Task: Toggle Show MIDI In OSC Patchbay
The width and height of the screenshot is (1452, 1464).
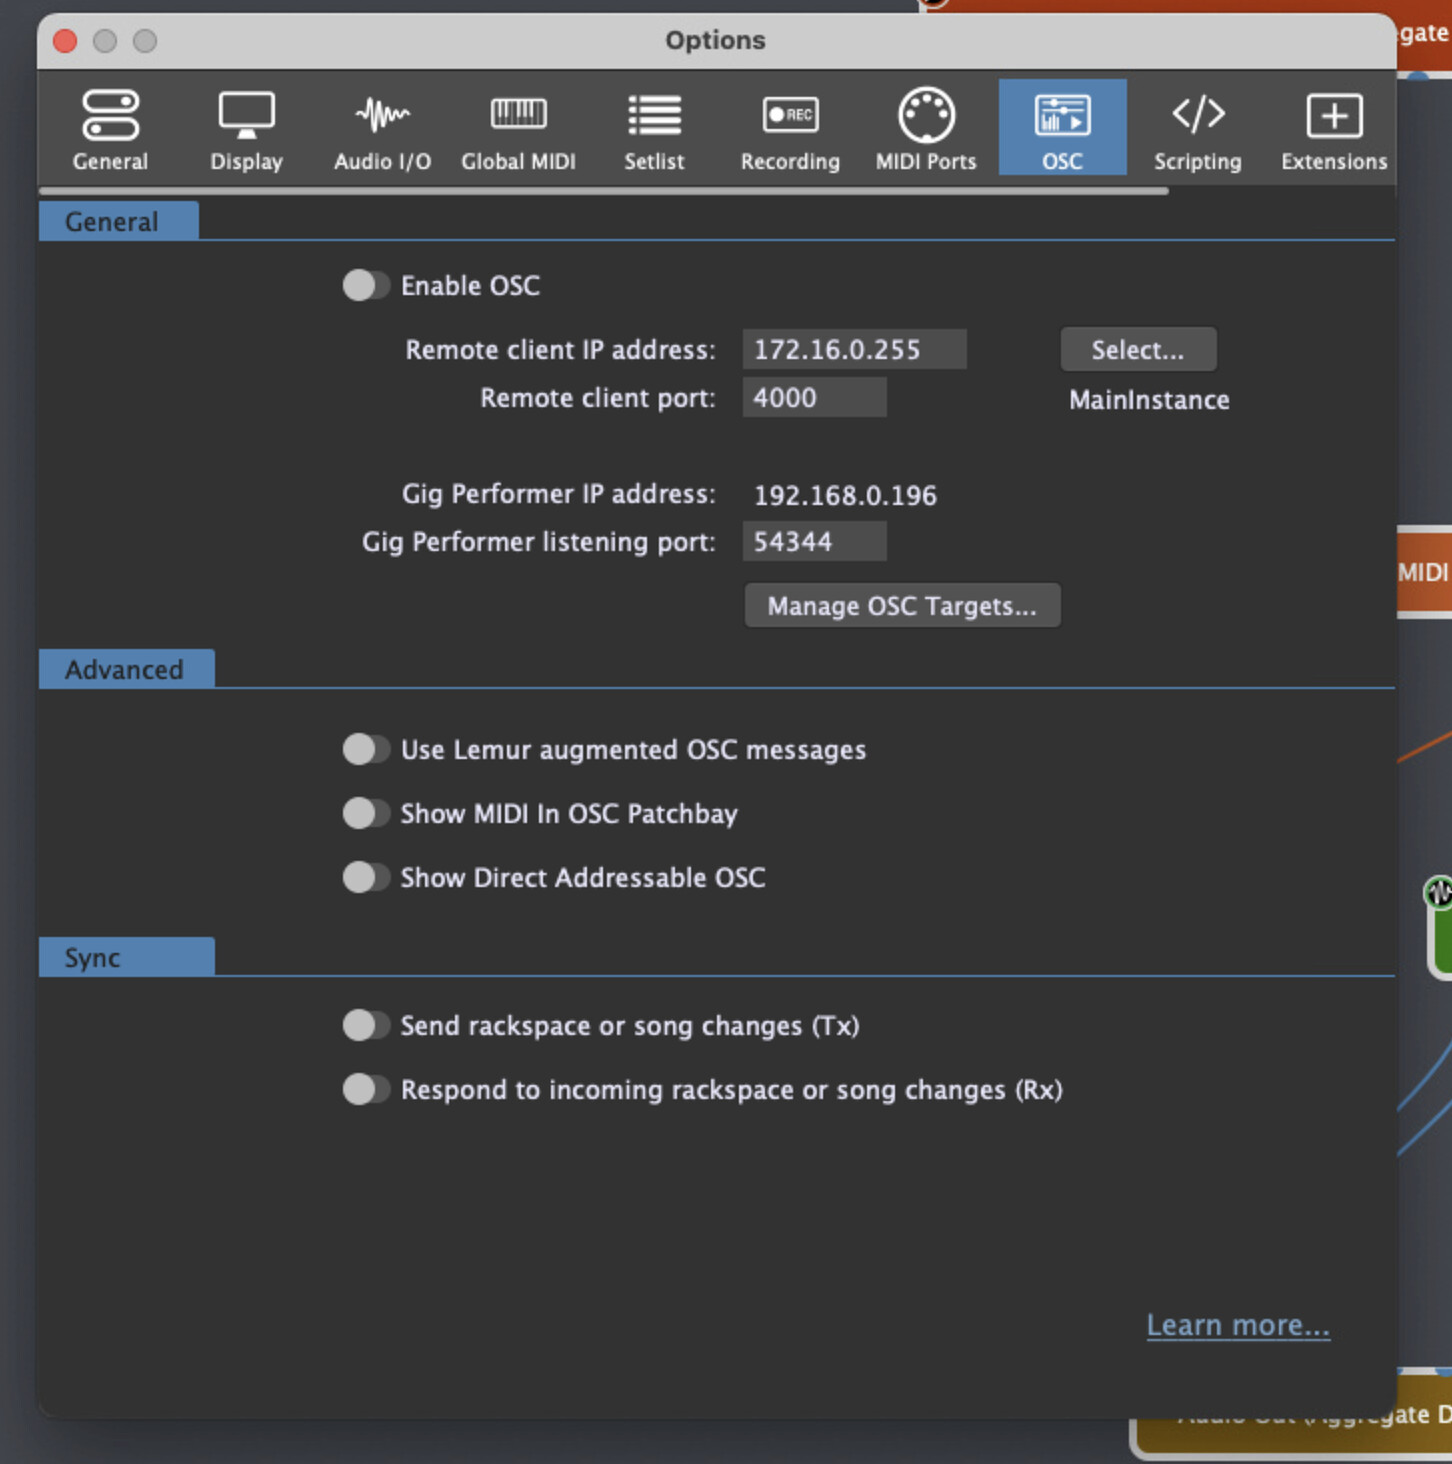Action: (365, 814)
